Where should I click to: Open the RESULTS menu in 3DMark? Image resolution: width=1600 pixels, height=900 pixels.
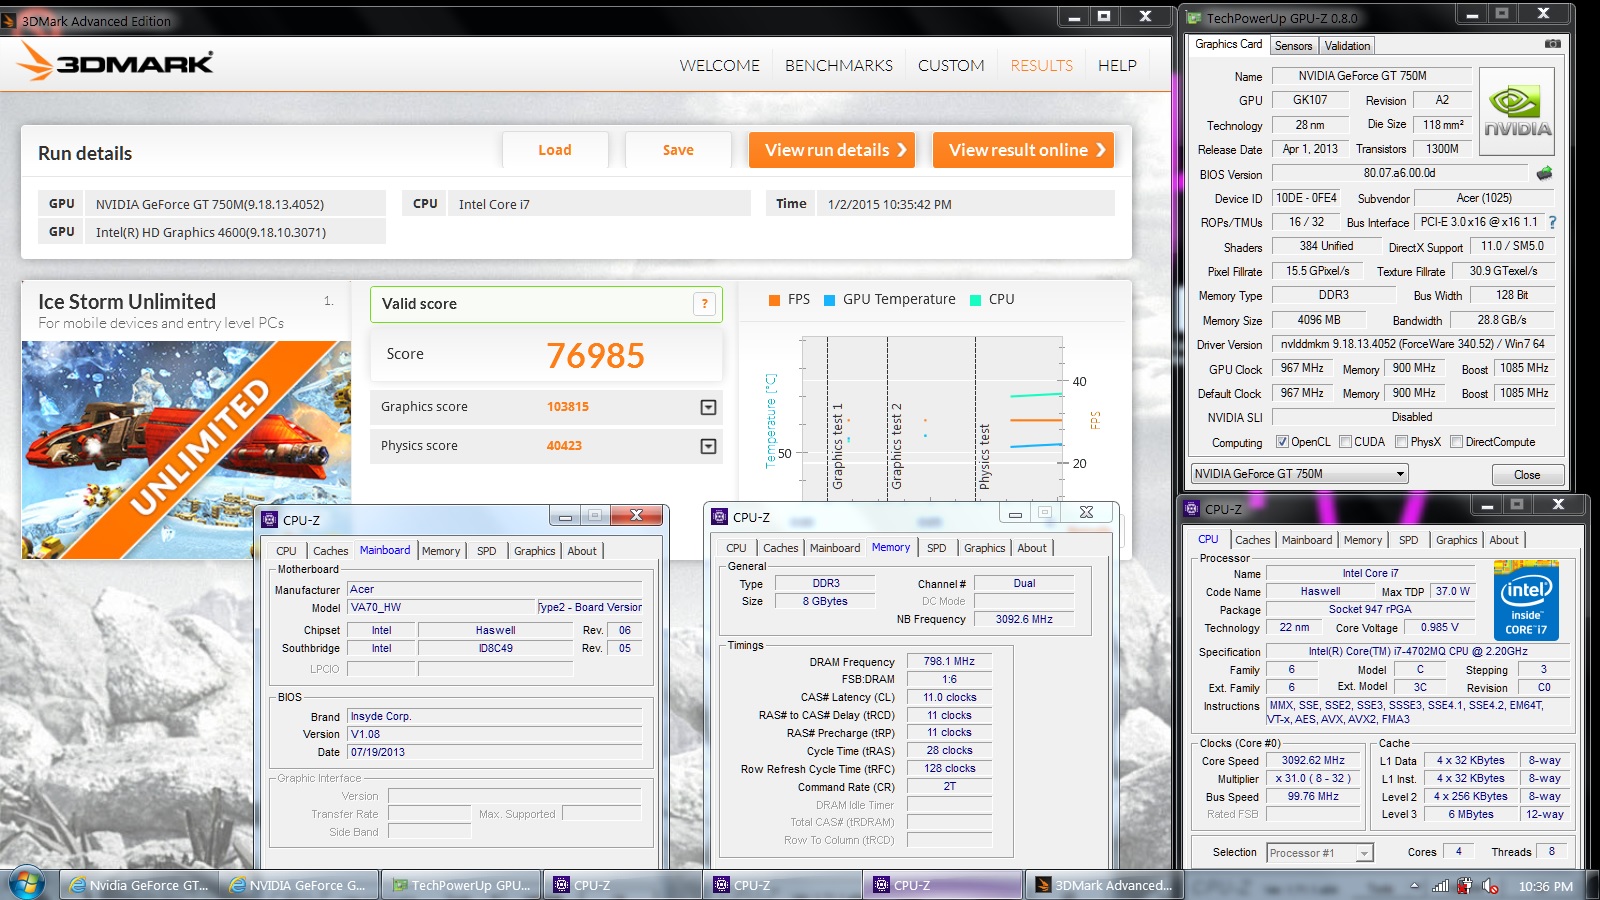coord(1041,65)
